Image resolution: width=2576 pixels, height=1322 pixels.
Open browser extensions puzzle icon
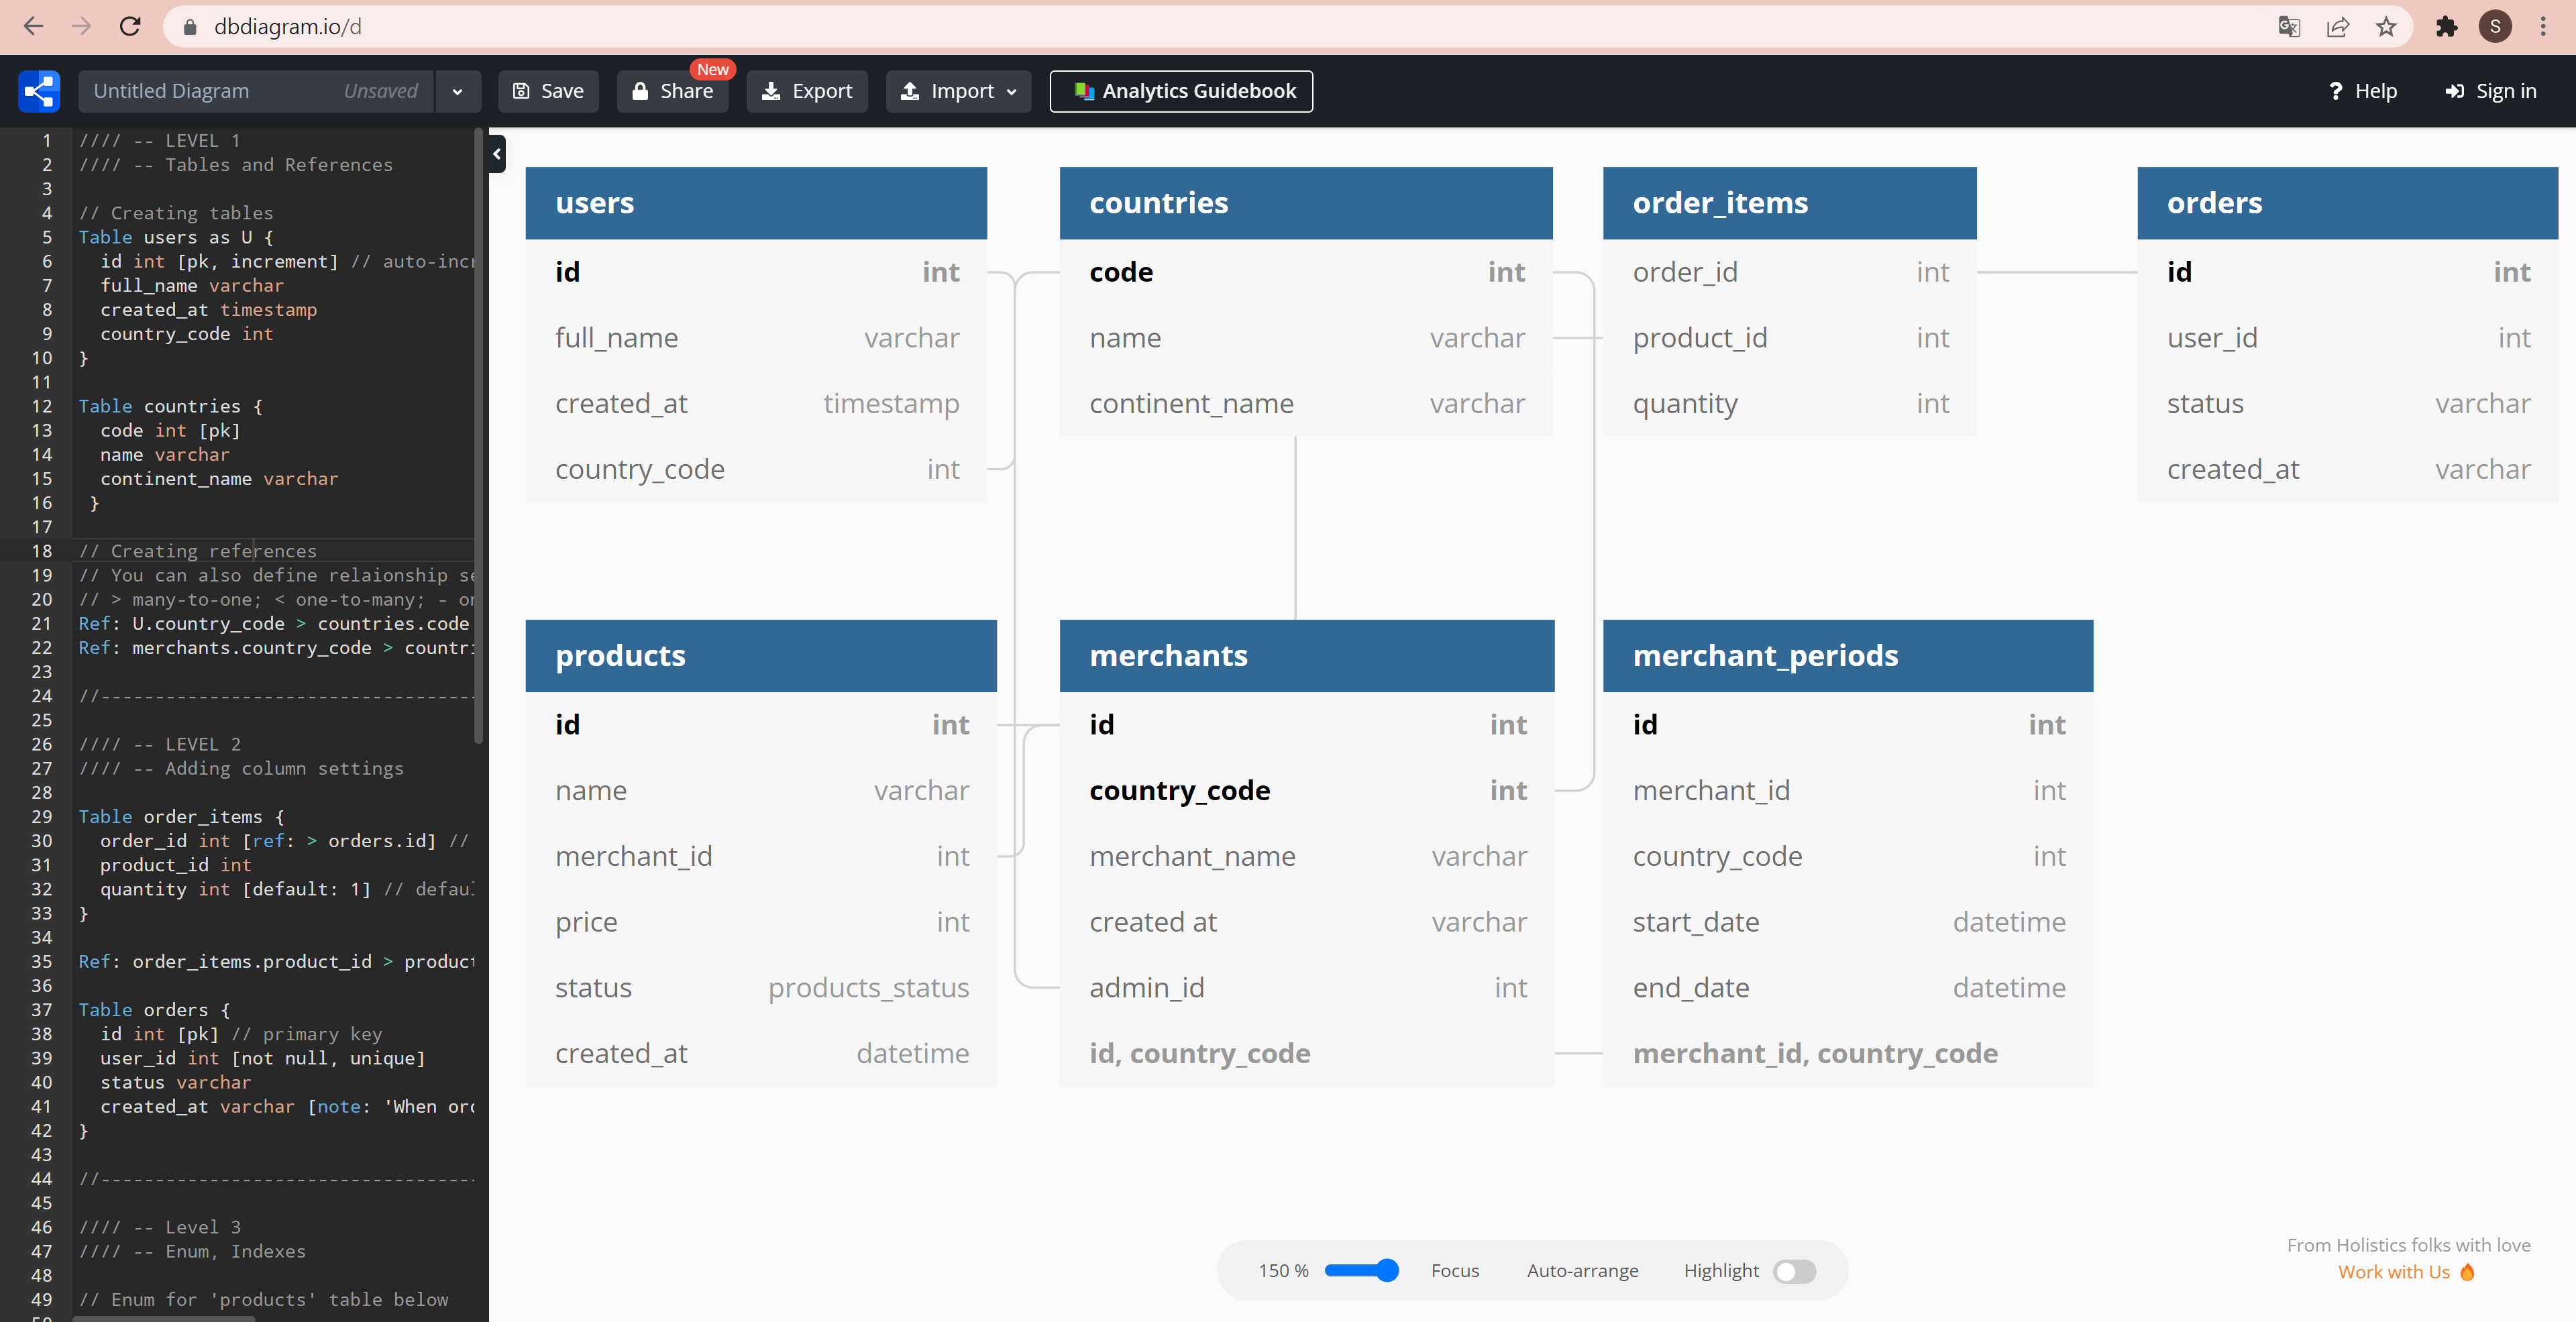tap(2446, 27)
